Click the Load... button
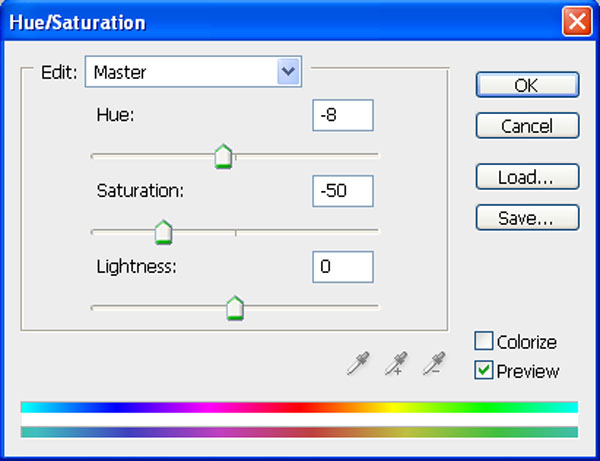 coord(527,178)
